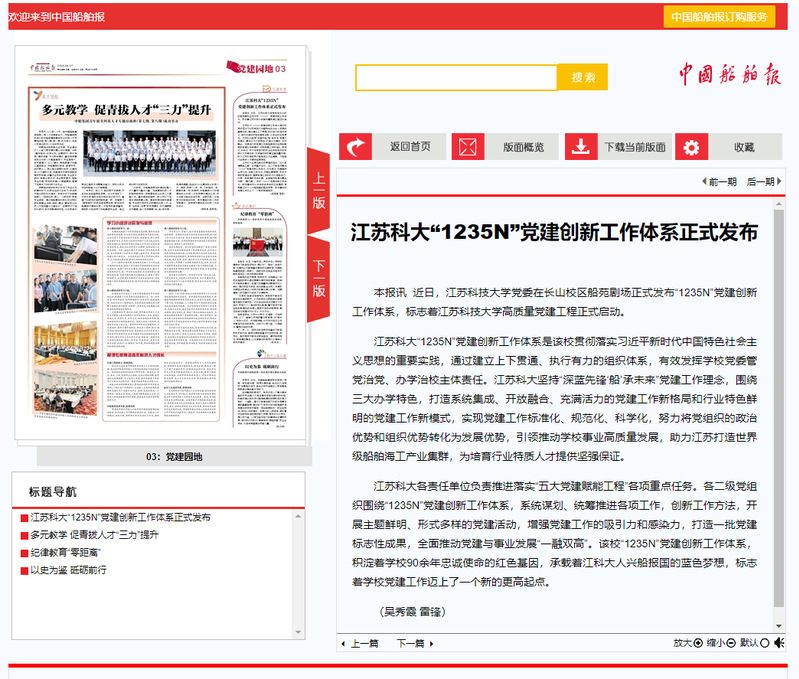This screenshot has height=679, width=799.
Task: Click the download current page icon
Action: 581,147
